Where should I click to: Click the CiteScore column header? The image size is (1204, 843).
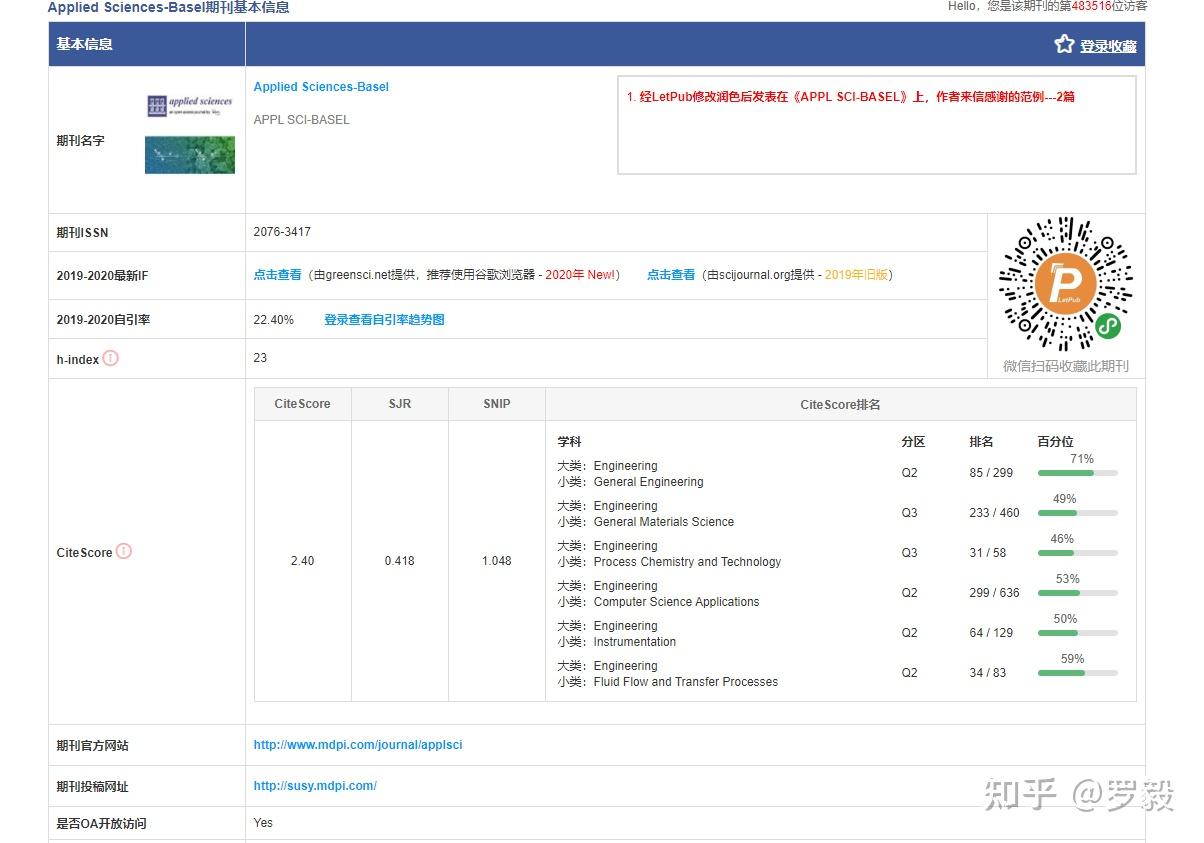coord(302,404)
